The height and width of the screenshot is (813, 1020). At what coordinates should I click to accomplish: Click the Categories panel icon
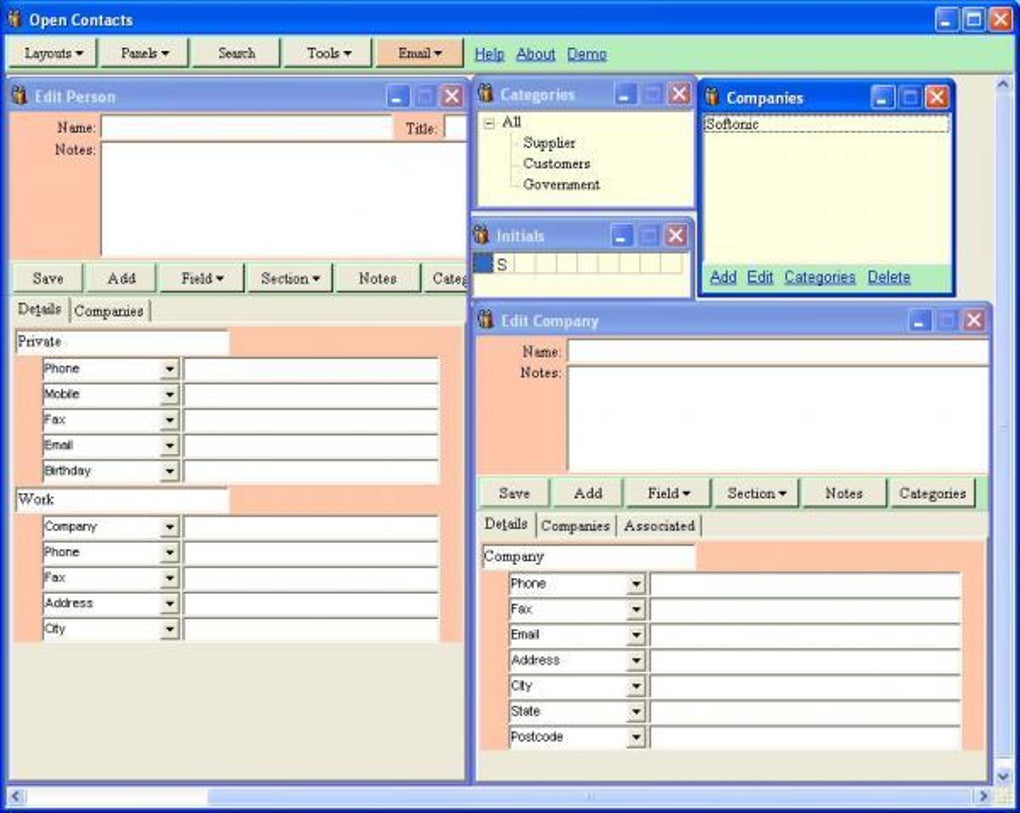[x=485, y=93]
